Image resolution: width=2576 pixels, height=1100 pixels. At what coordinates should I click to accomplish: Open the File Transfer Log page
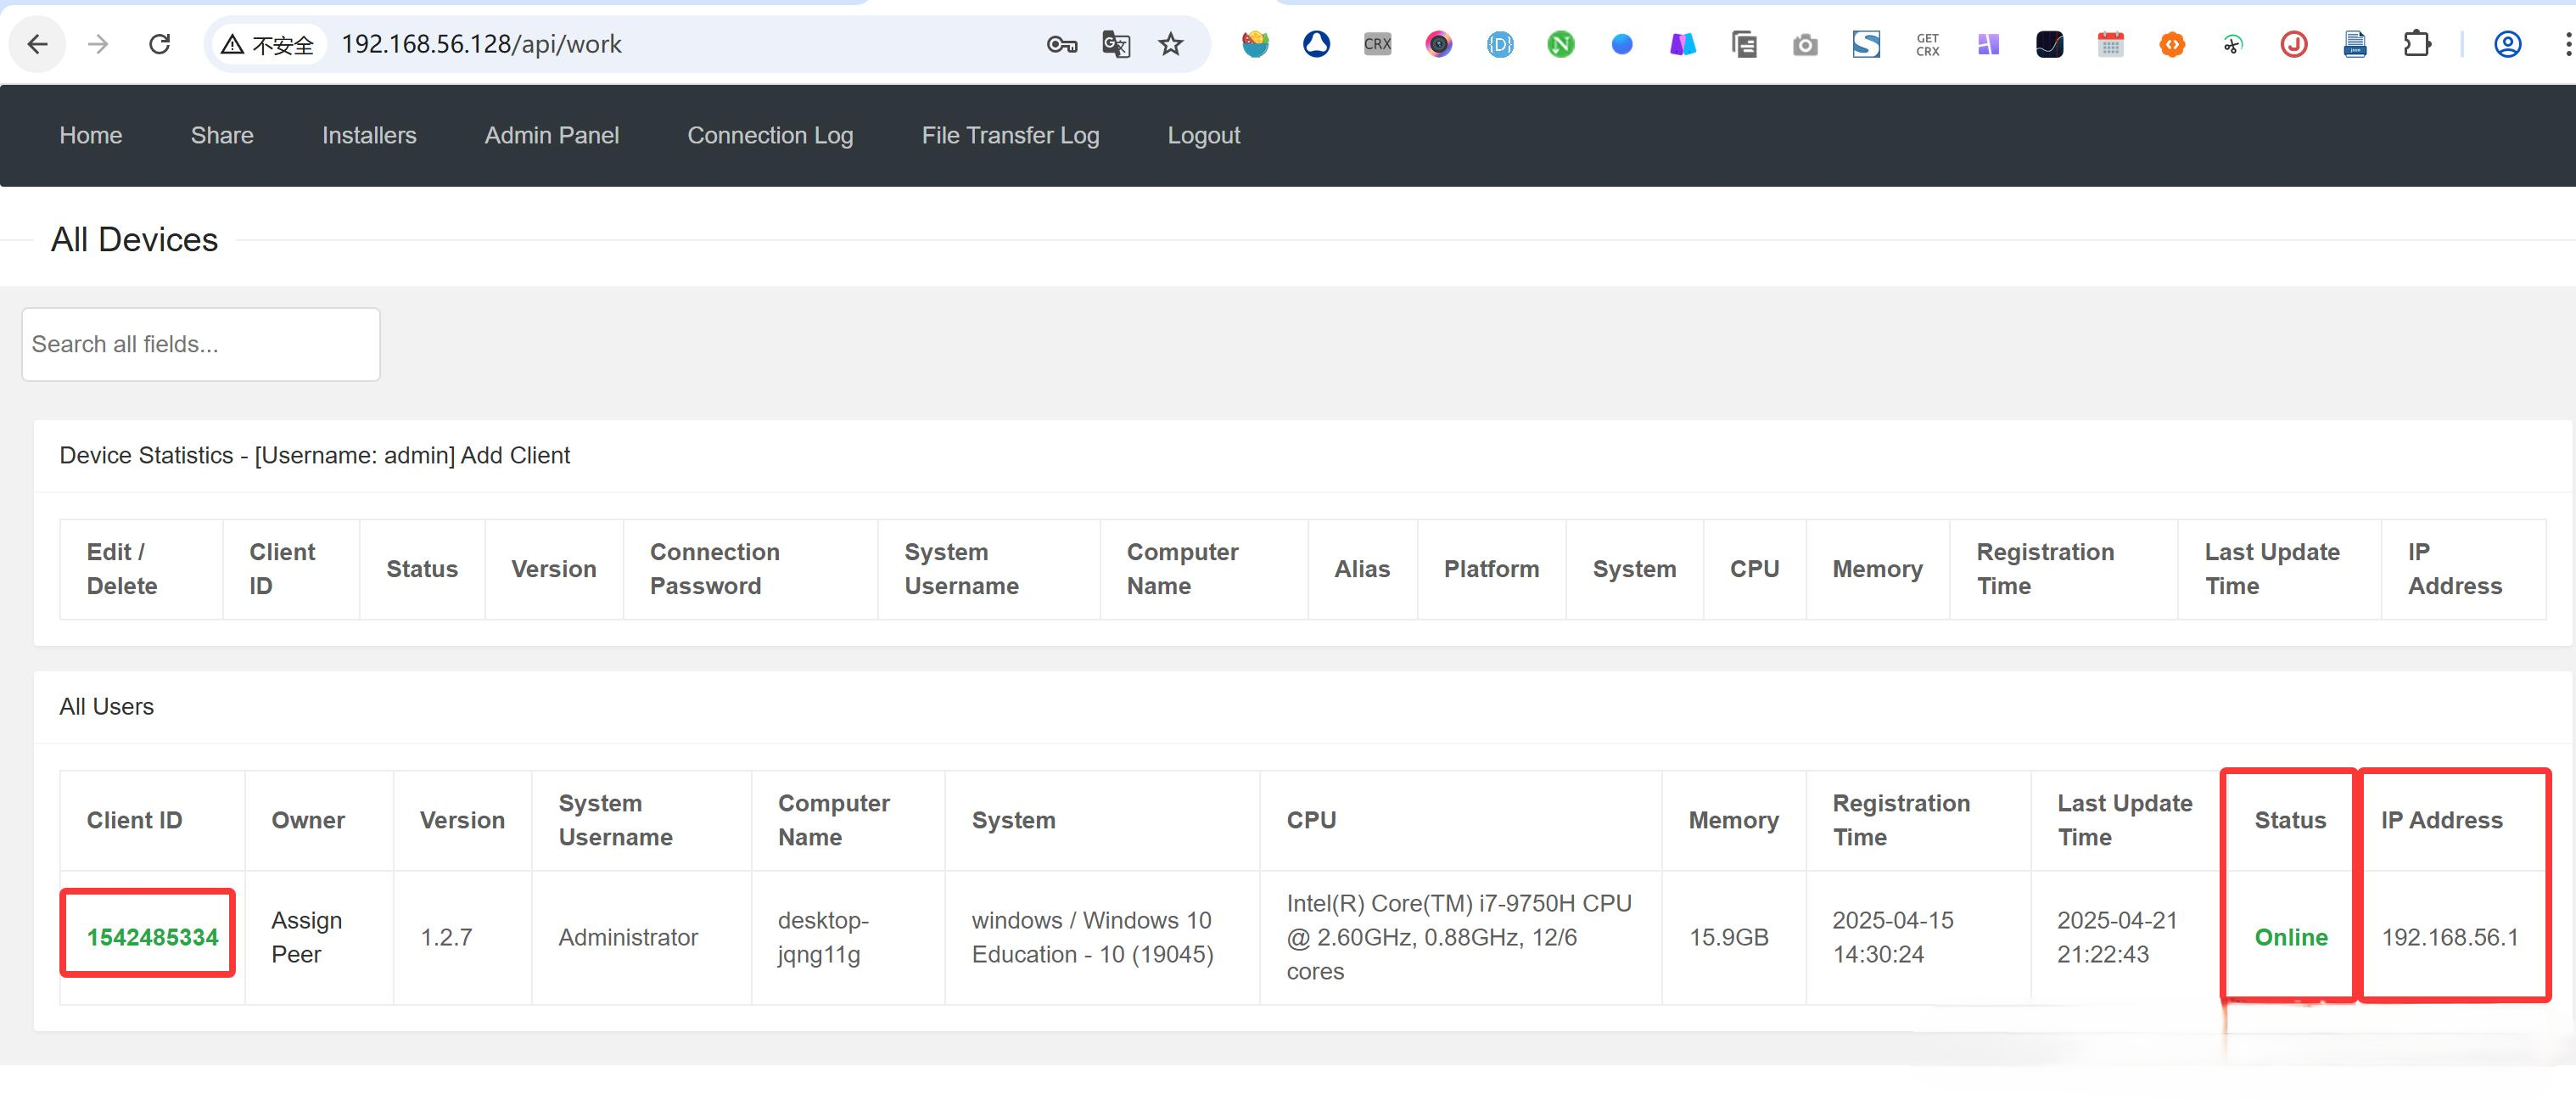(x=1009, y=135)
